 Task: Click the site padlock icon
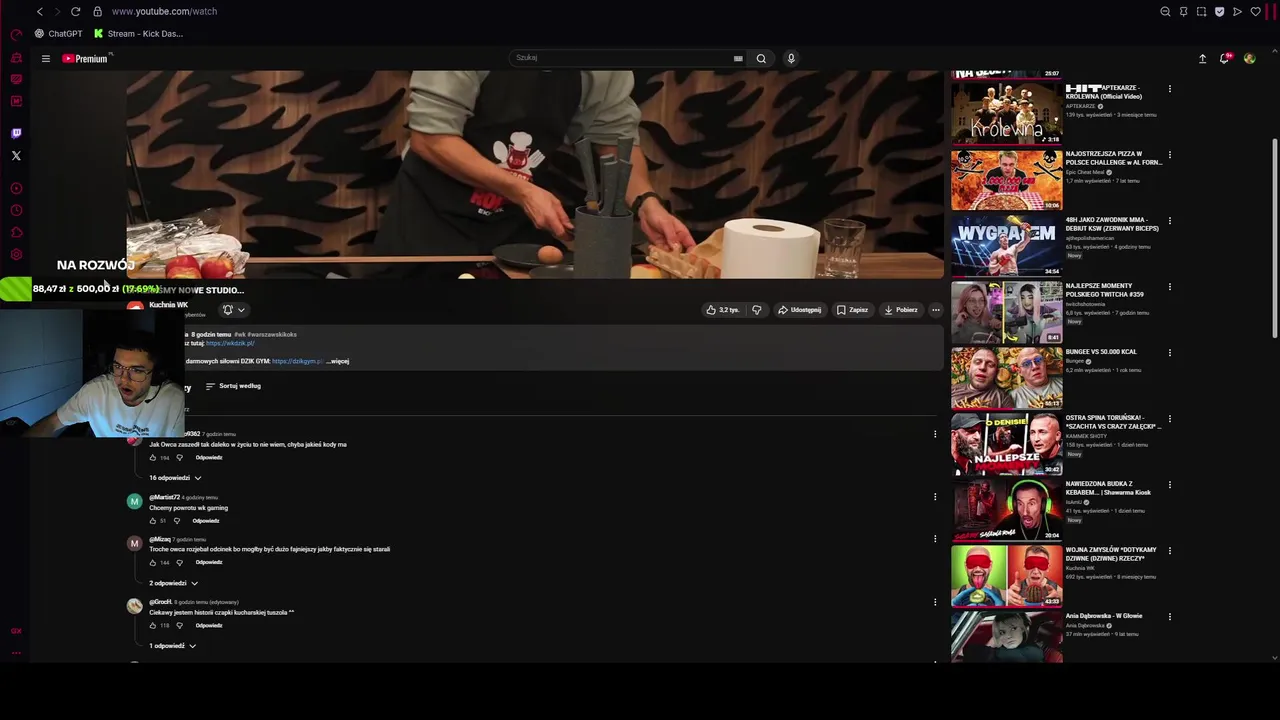[97, 11]
